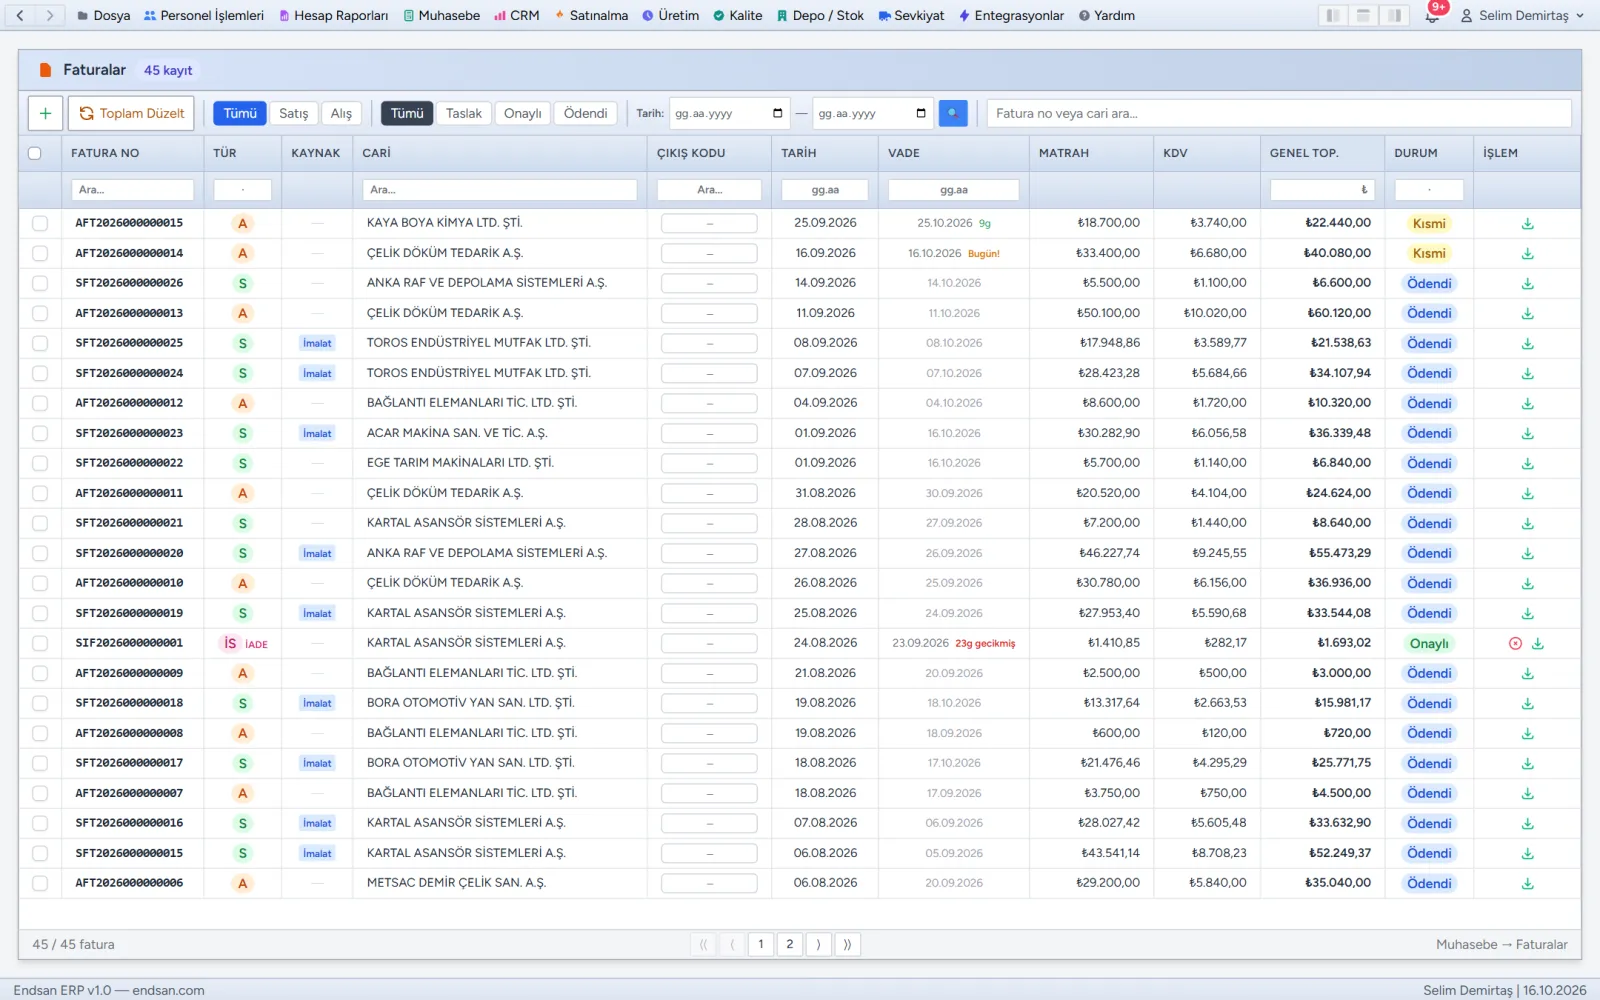Image resolution: width=1600 pixels, height=1000 pixels.
Task: Check the box for invoice SFT2026000000015
Action: click(40, 853)
